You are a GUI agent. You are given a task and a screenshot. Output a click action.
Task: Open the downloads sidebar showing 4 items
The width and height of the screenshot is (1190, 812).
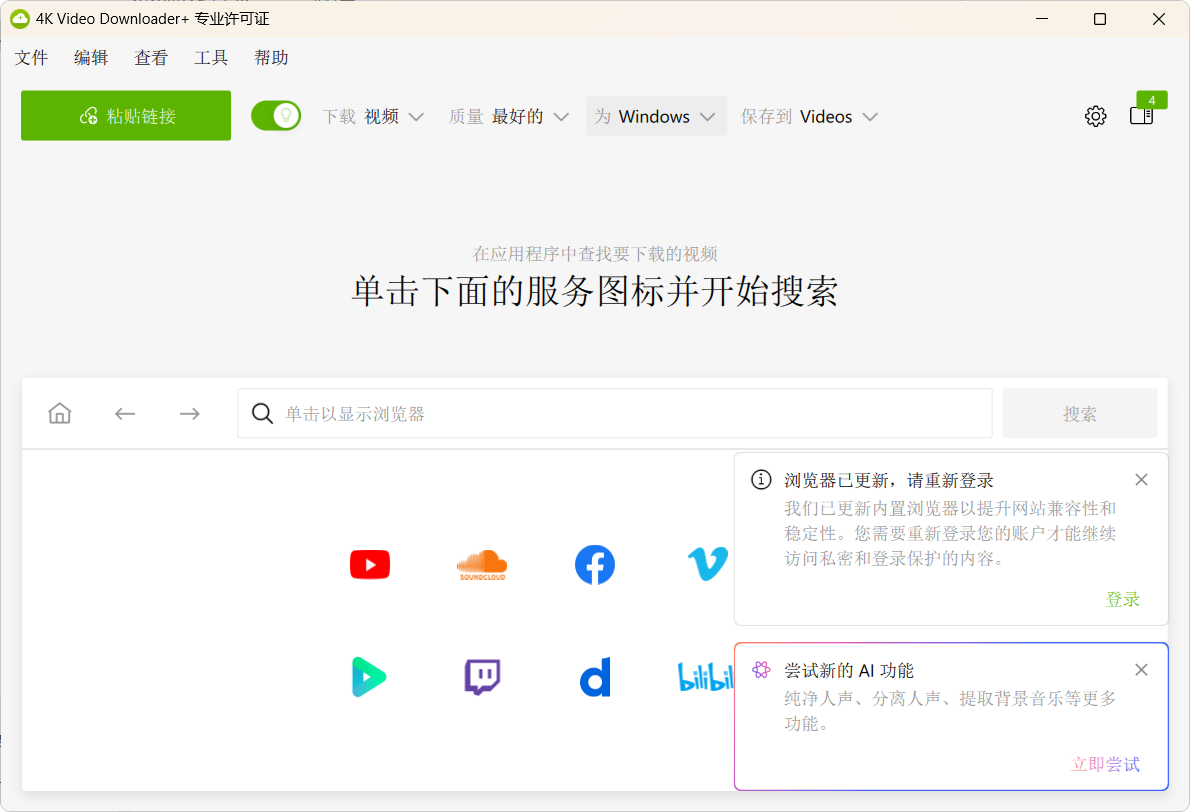[x=1141, y=116]
